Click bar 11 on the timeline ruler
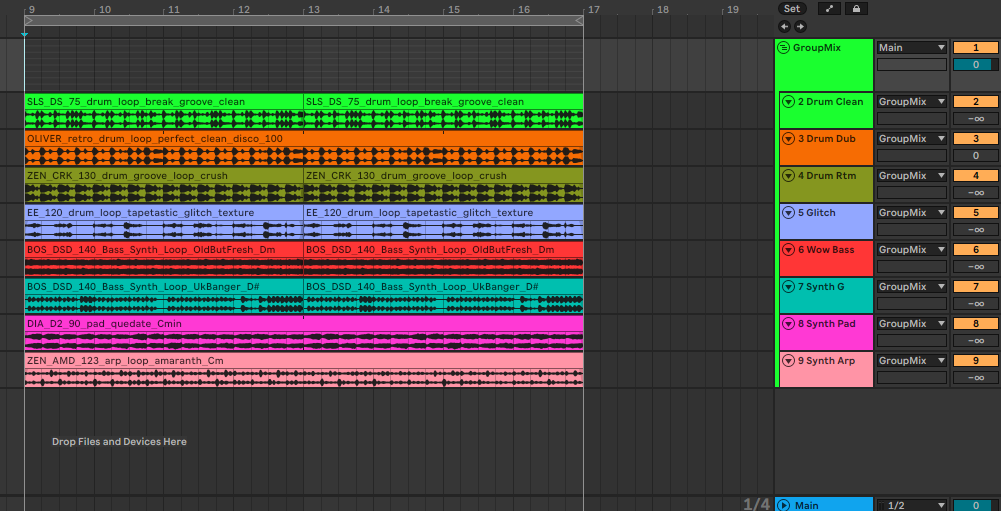Image resolution: width=1001 pixels, height=511 pixels. (x=174, y=10)
